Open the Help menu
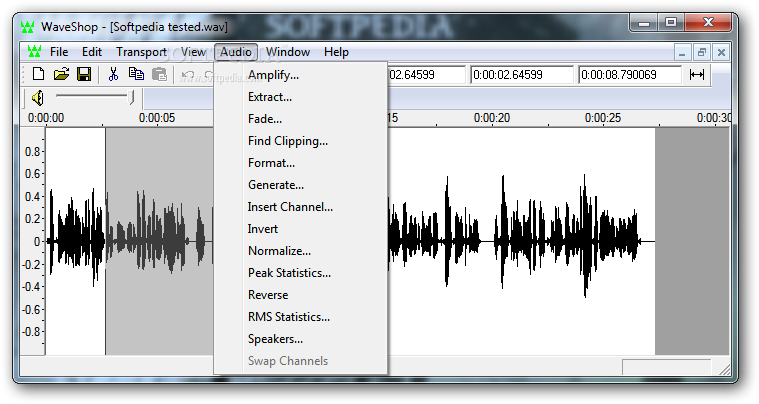Viewport: 759px width, 404px height. coord(336,52)
